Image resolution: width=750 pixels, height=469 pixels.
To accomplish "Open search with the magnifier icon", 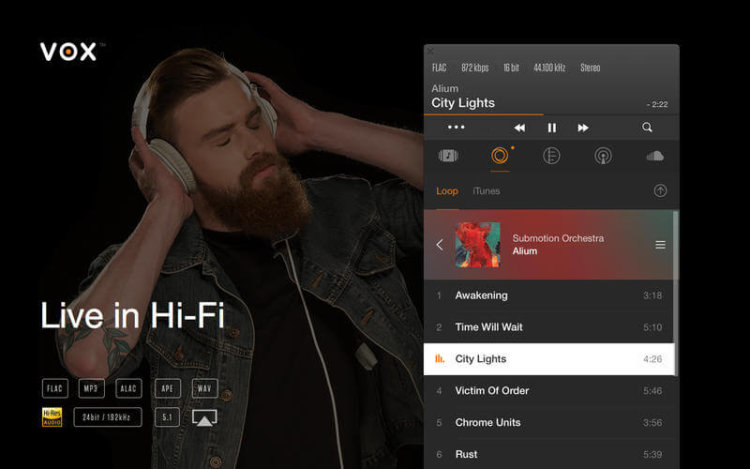I will tap(647, 127).
